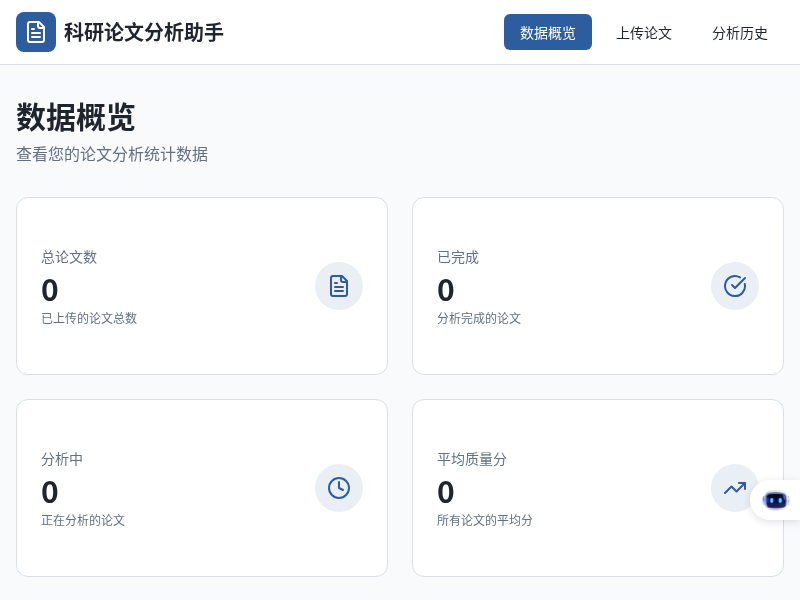Click the 0 value under 已完成
800x600 pixels.
446,290
